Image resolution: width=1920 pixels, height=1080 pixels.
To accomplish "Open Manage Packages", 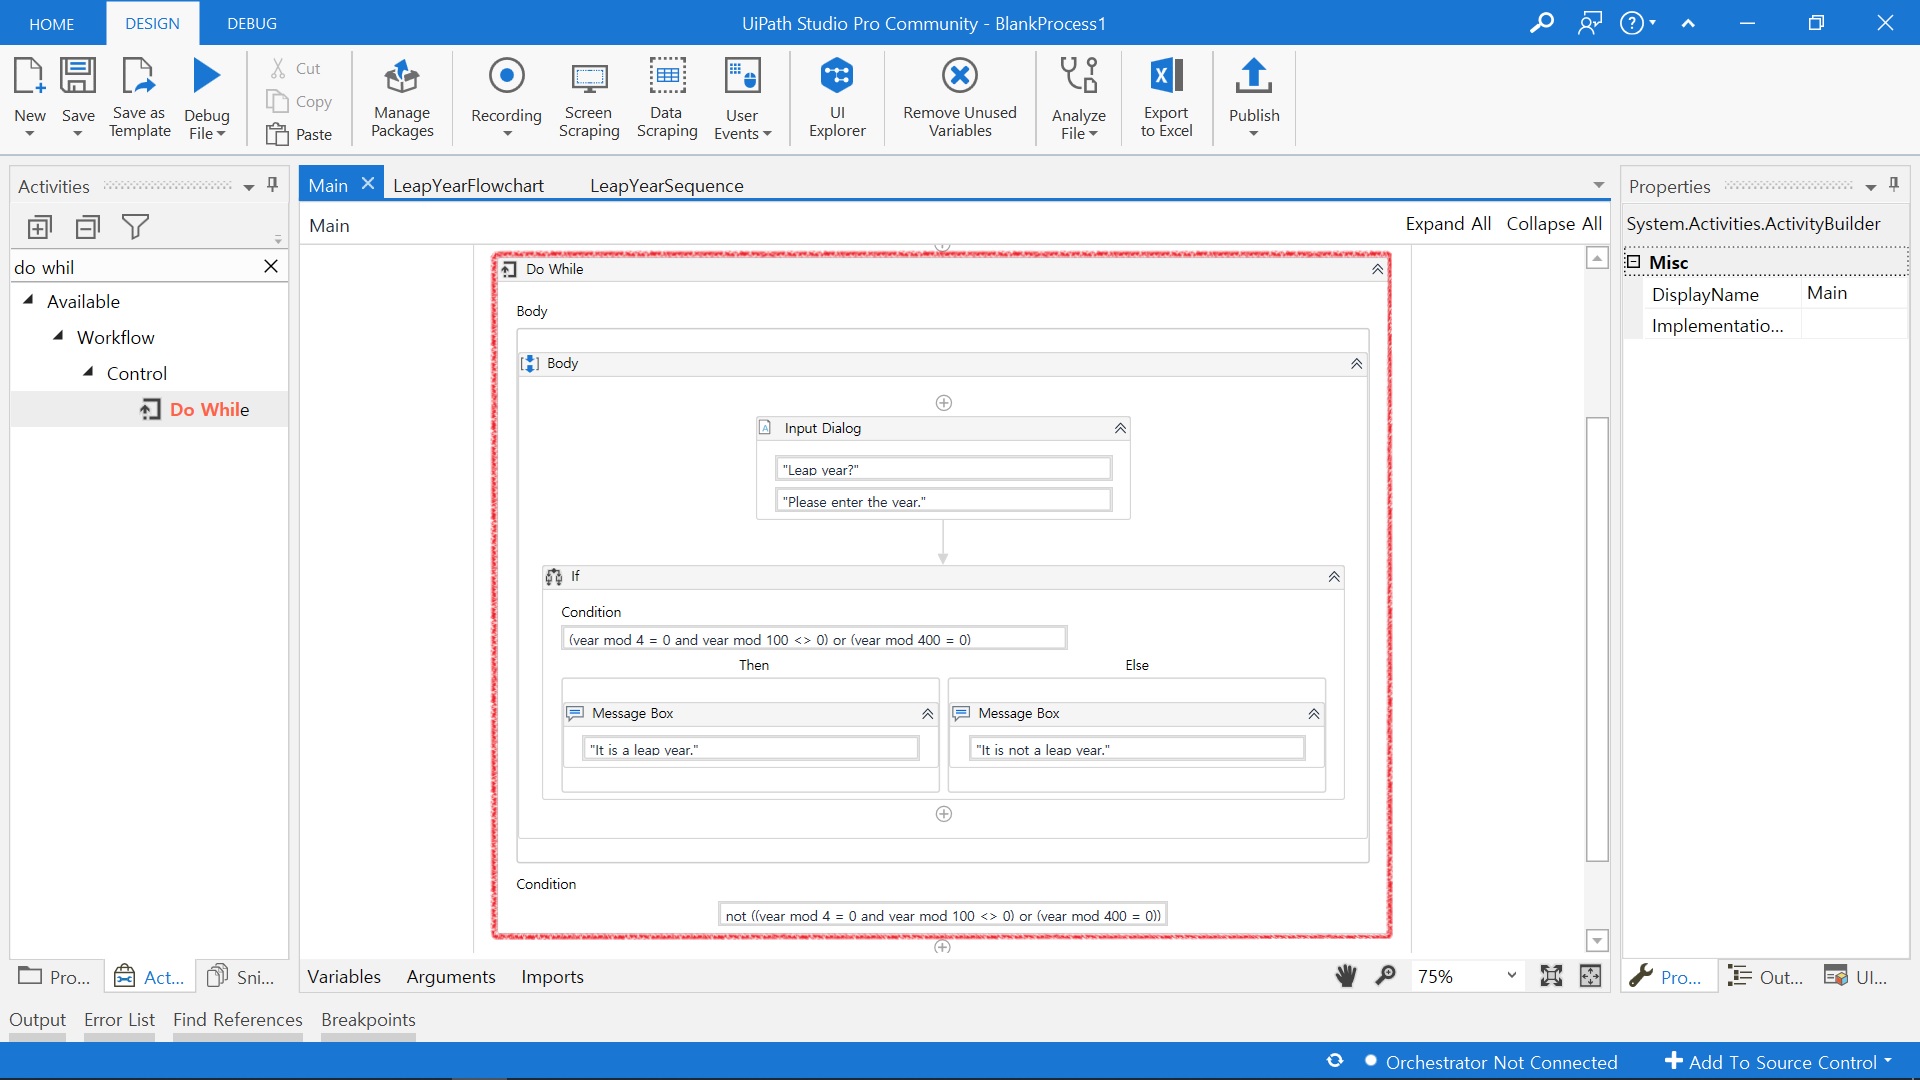I will 402,97.
